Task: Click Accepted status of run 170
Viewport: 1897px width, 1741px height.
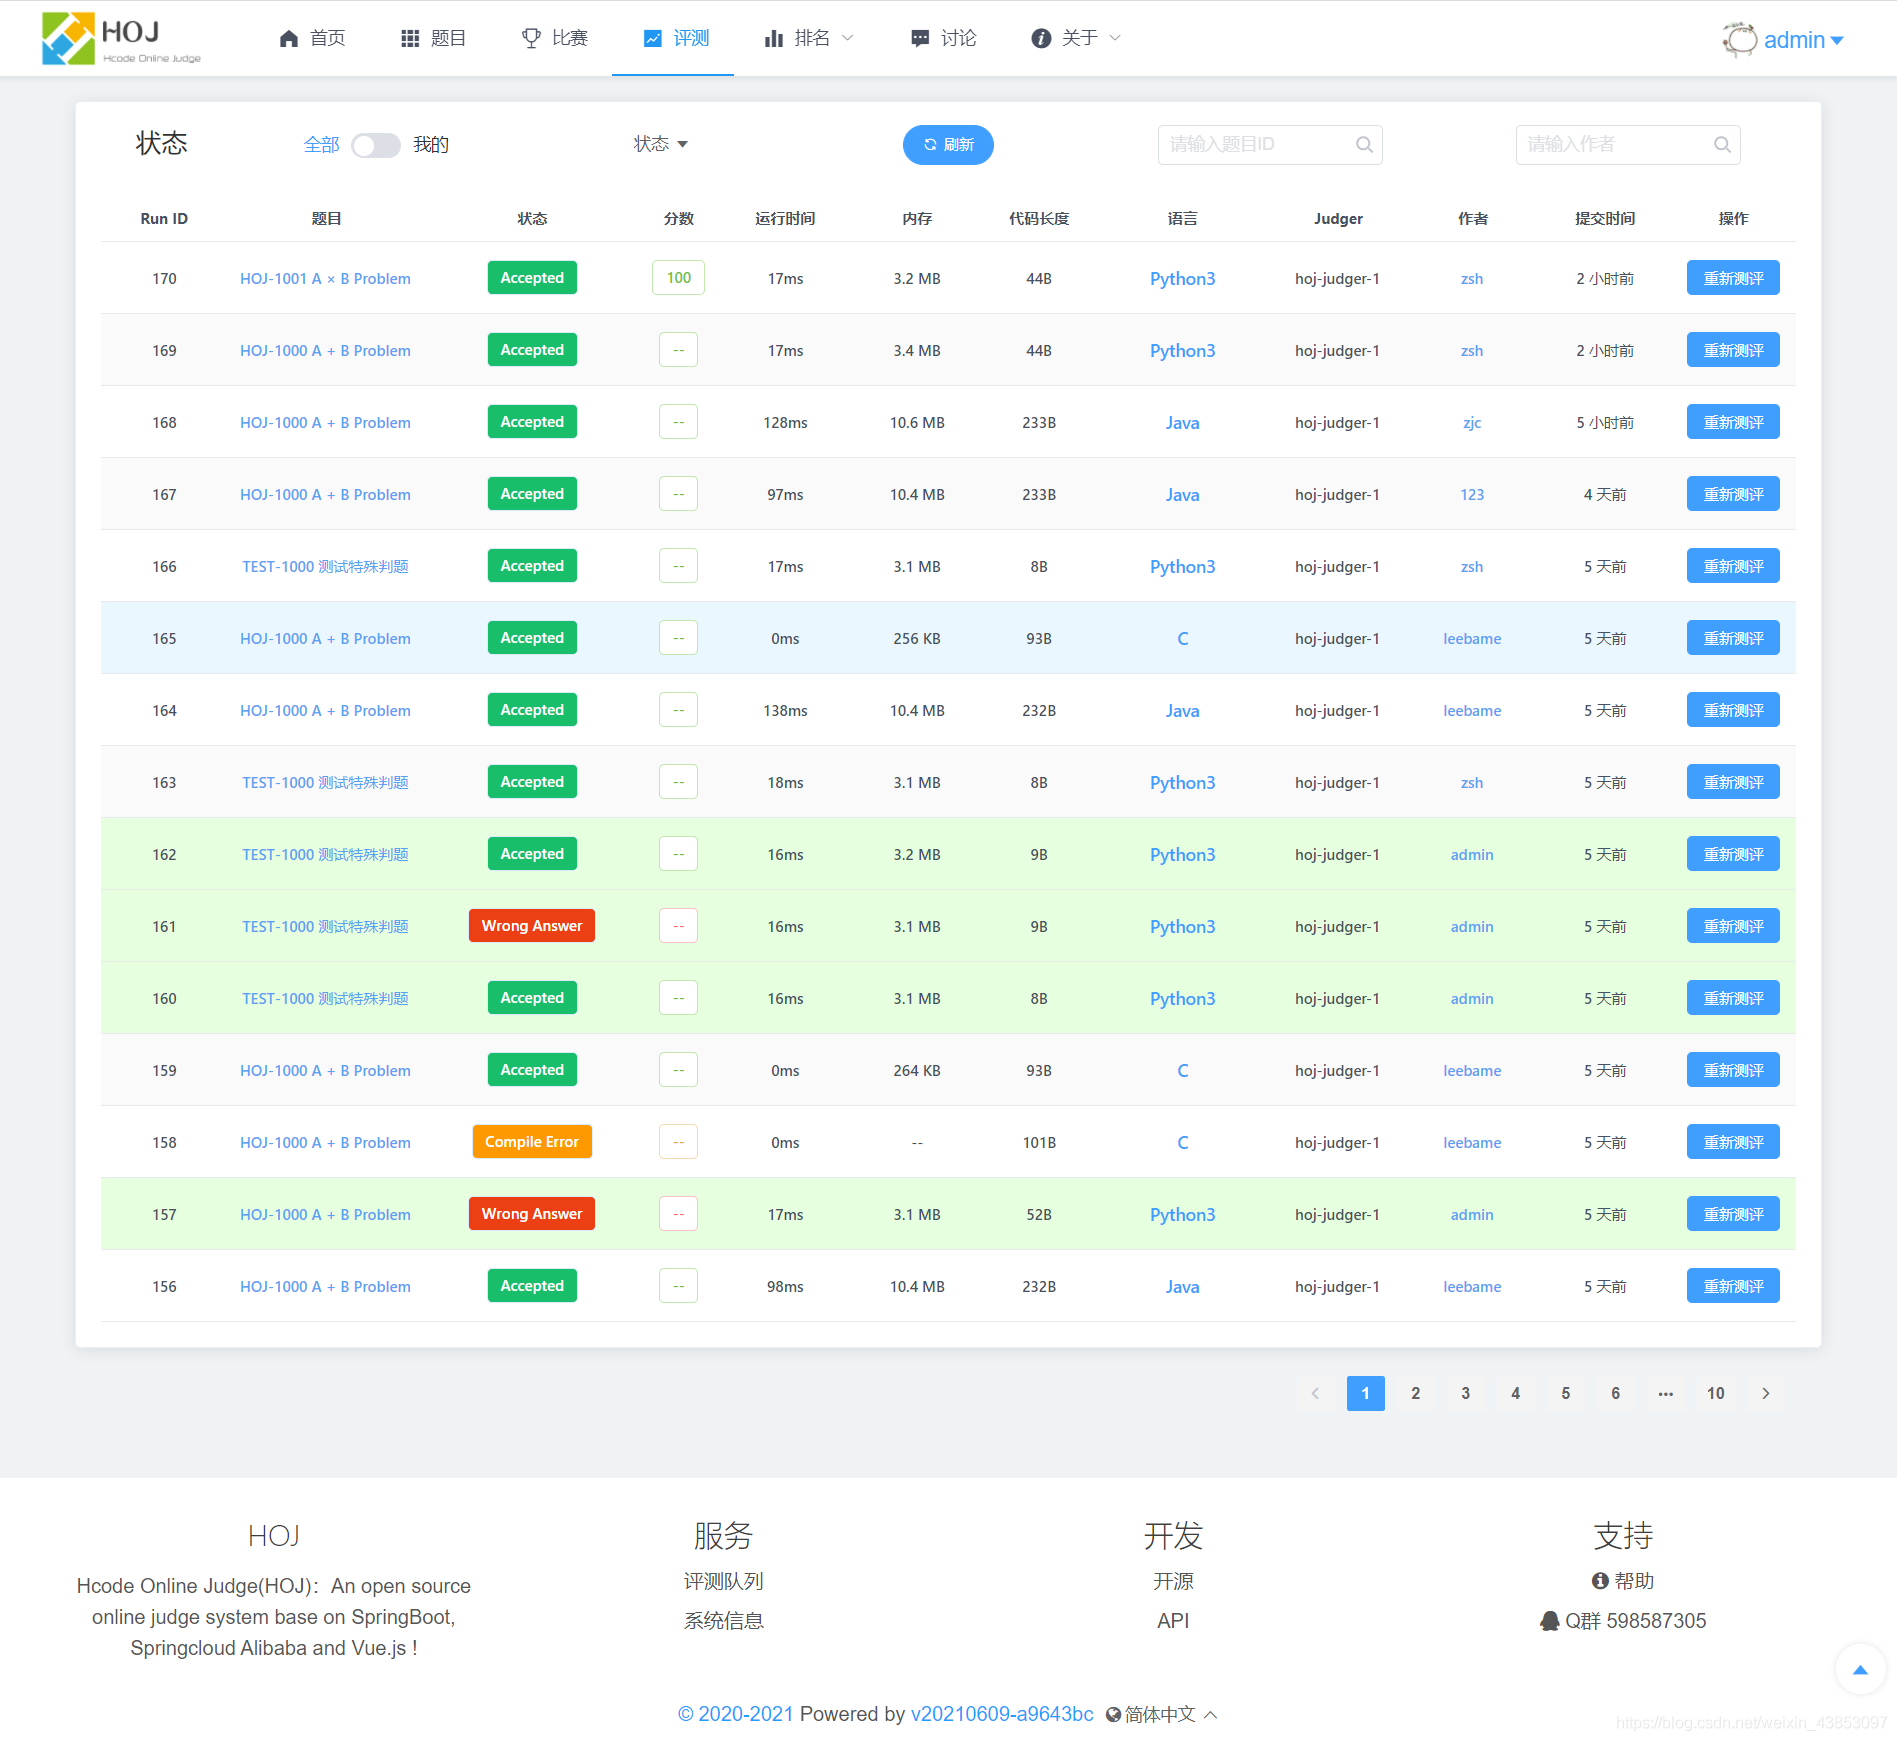Action: [532, 278]
